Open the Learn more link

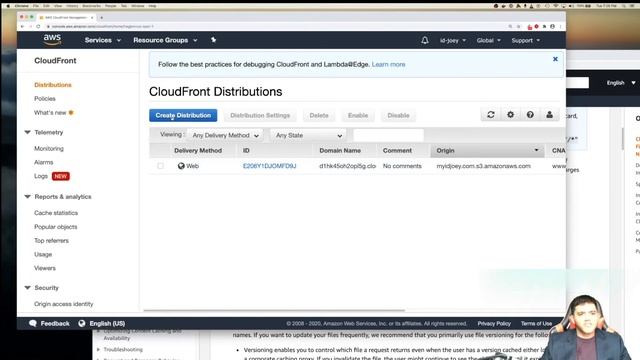click(388, 64)
